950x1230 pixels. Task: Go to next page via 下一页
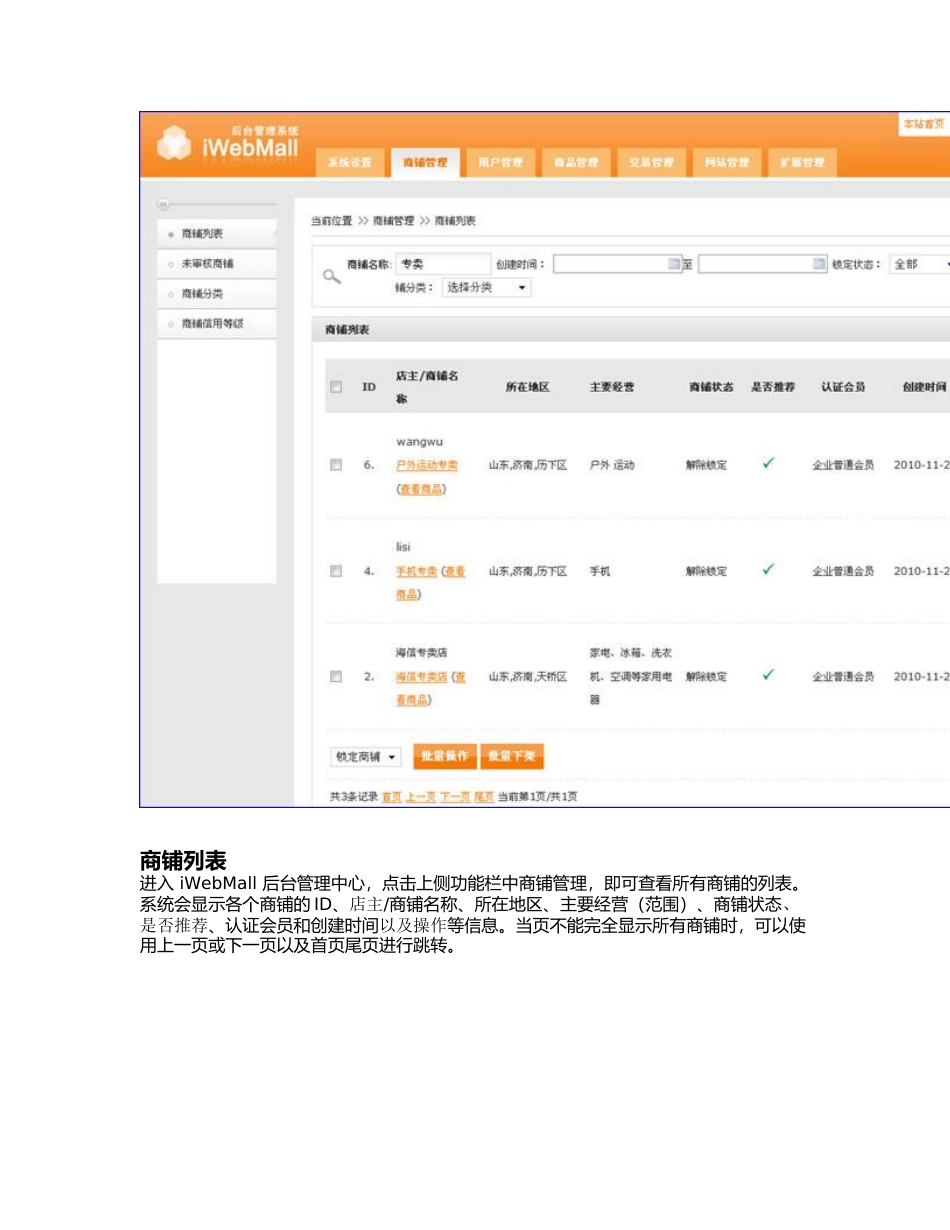(x=455, y=797)
